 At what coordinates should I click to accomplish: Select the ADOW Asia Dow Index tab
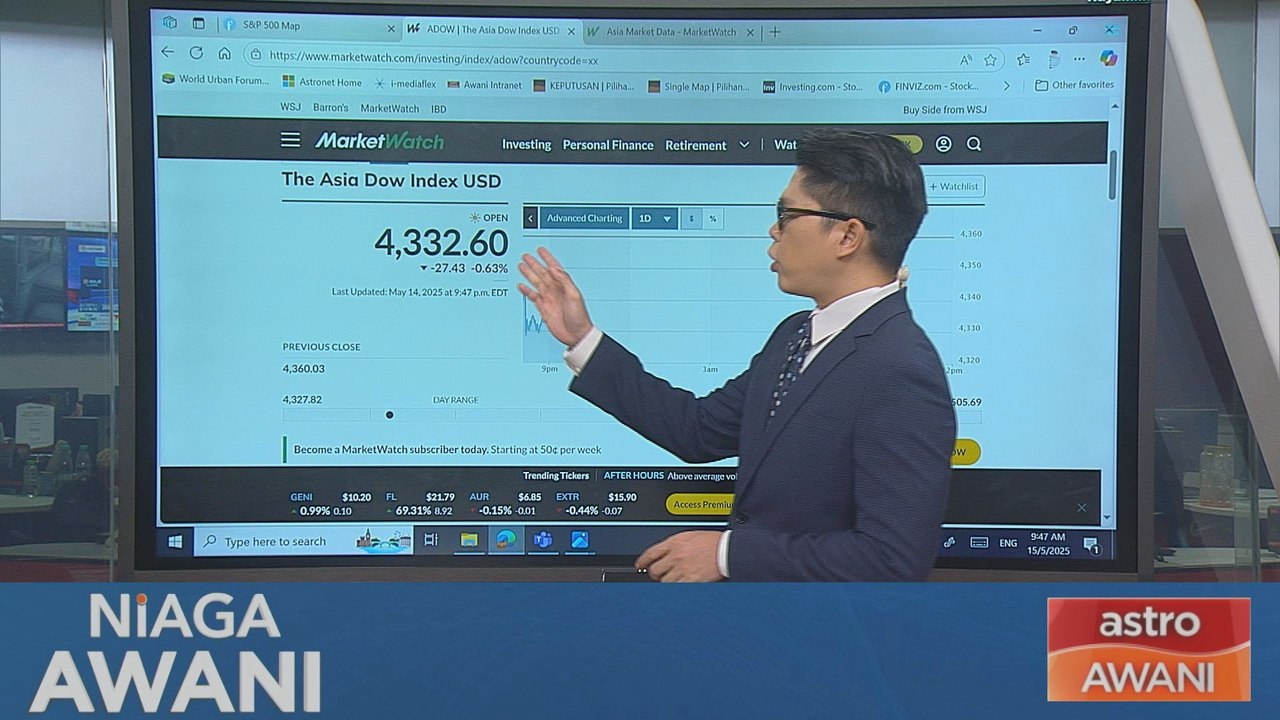coord(492,31)
